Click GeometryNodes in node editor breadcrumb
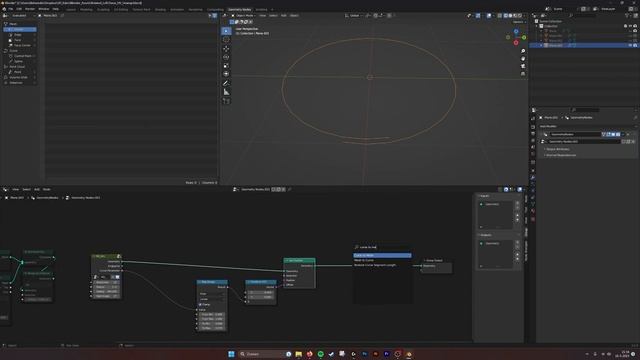 coord(46,198)
